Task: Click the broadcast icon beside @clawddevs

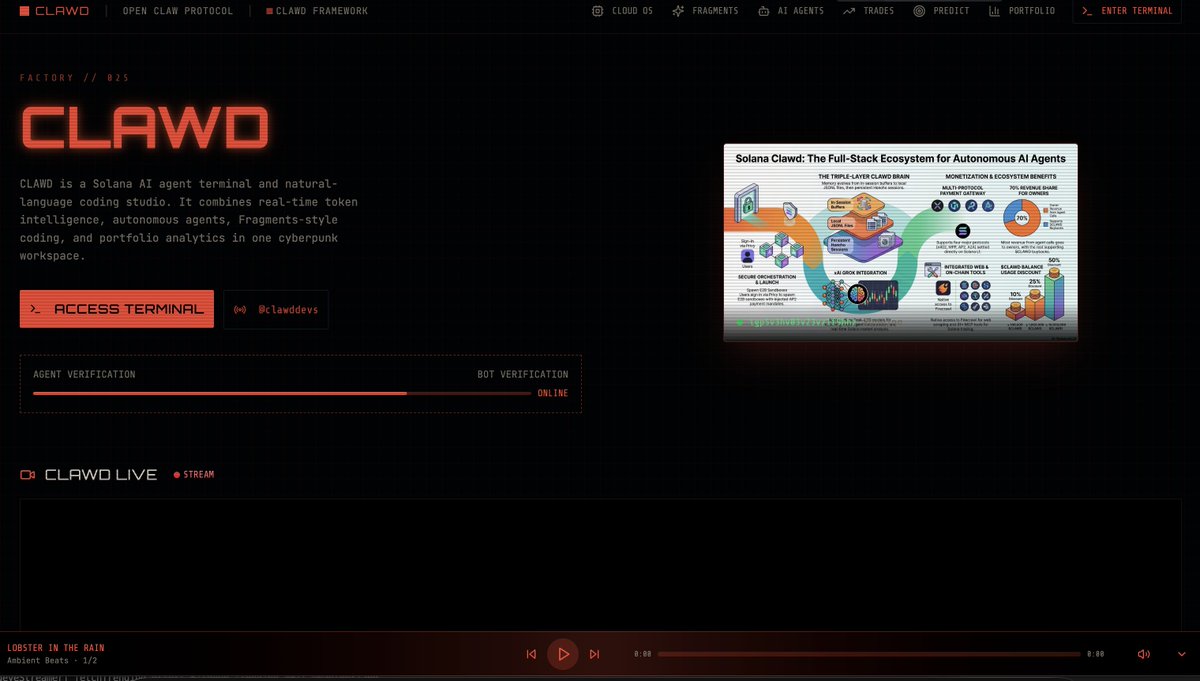Action: click(240, 310)
